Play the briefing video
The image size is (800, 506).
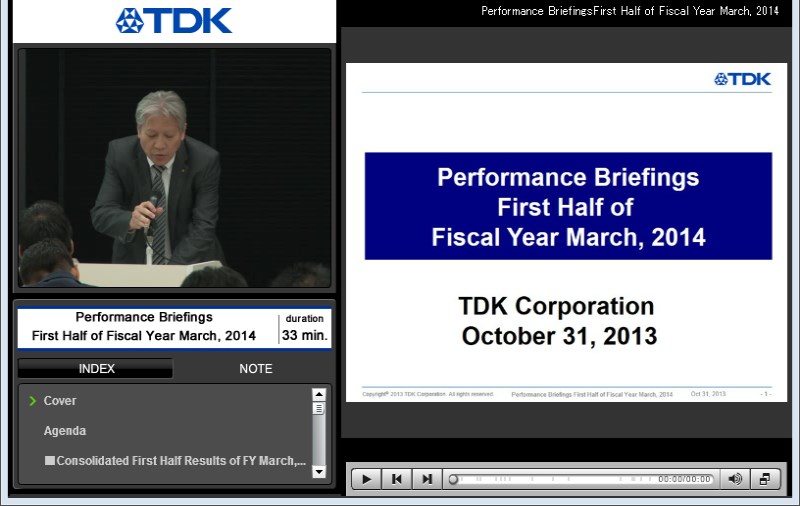point(366,479)
